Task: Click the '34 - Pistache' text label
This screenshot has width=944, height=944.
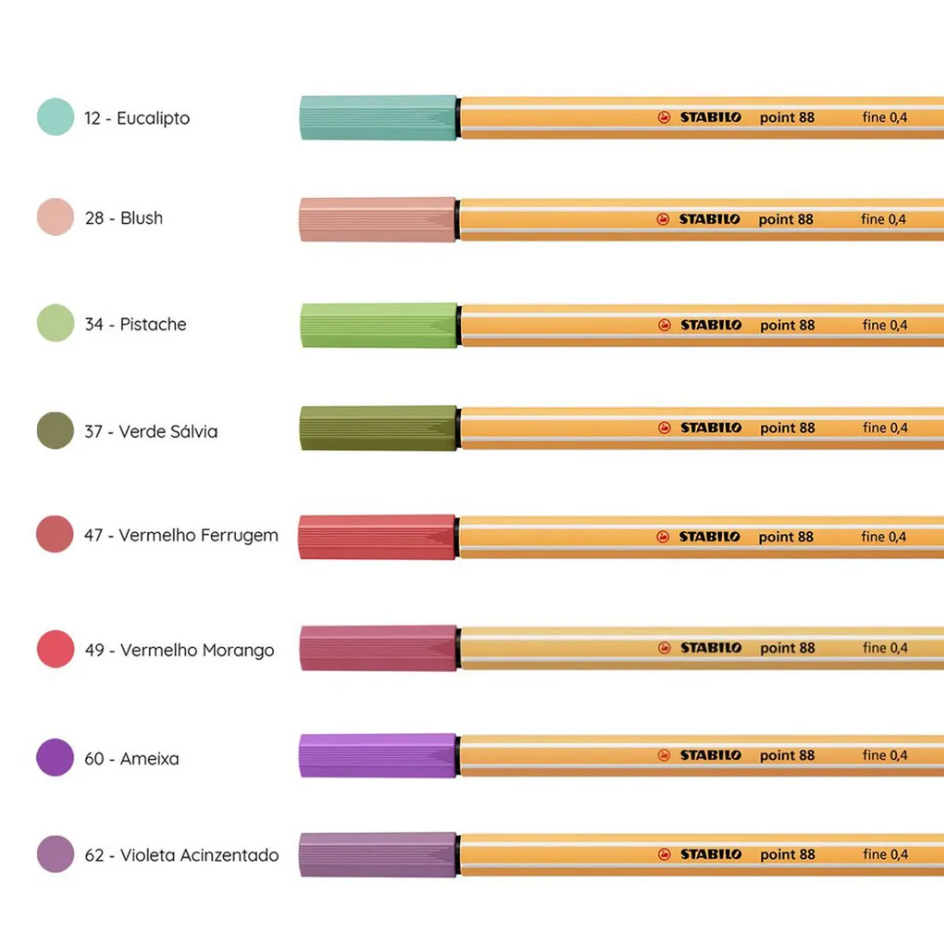Action: 135,324
